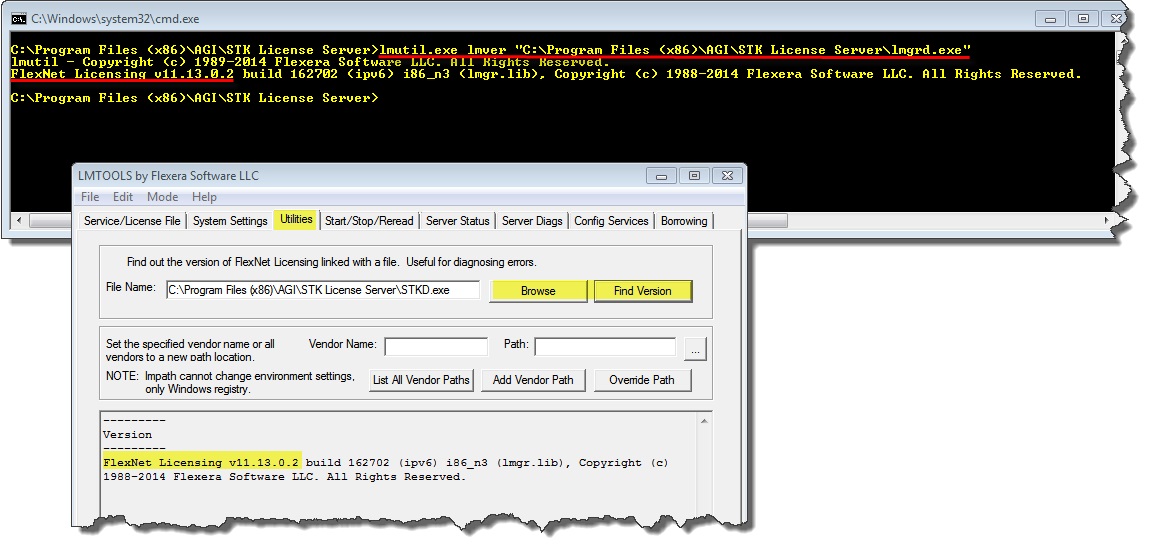Select the Utilities tab
1156x555 pixels.
click(x=296, y=220)
